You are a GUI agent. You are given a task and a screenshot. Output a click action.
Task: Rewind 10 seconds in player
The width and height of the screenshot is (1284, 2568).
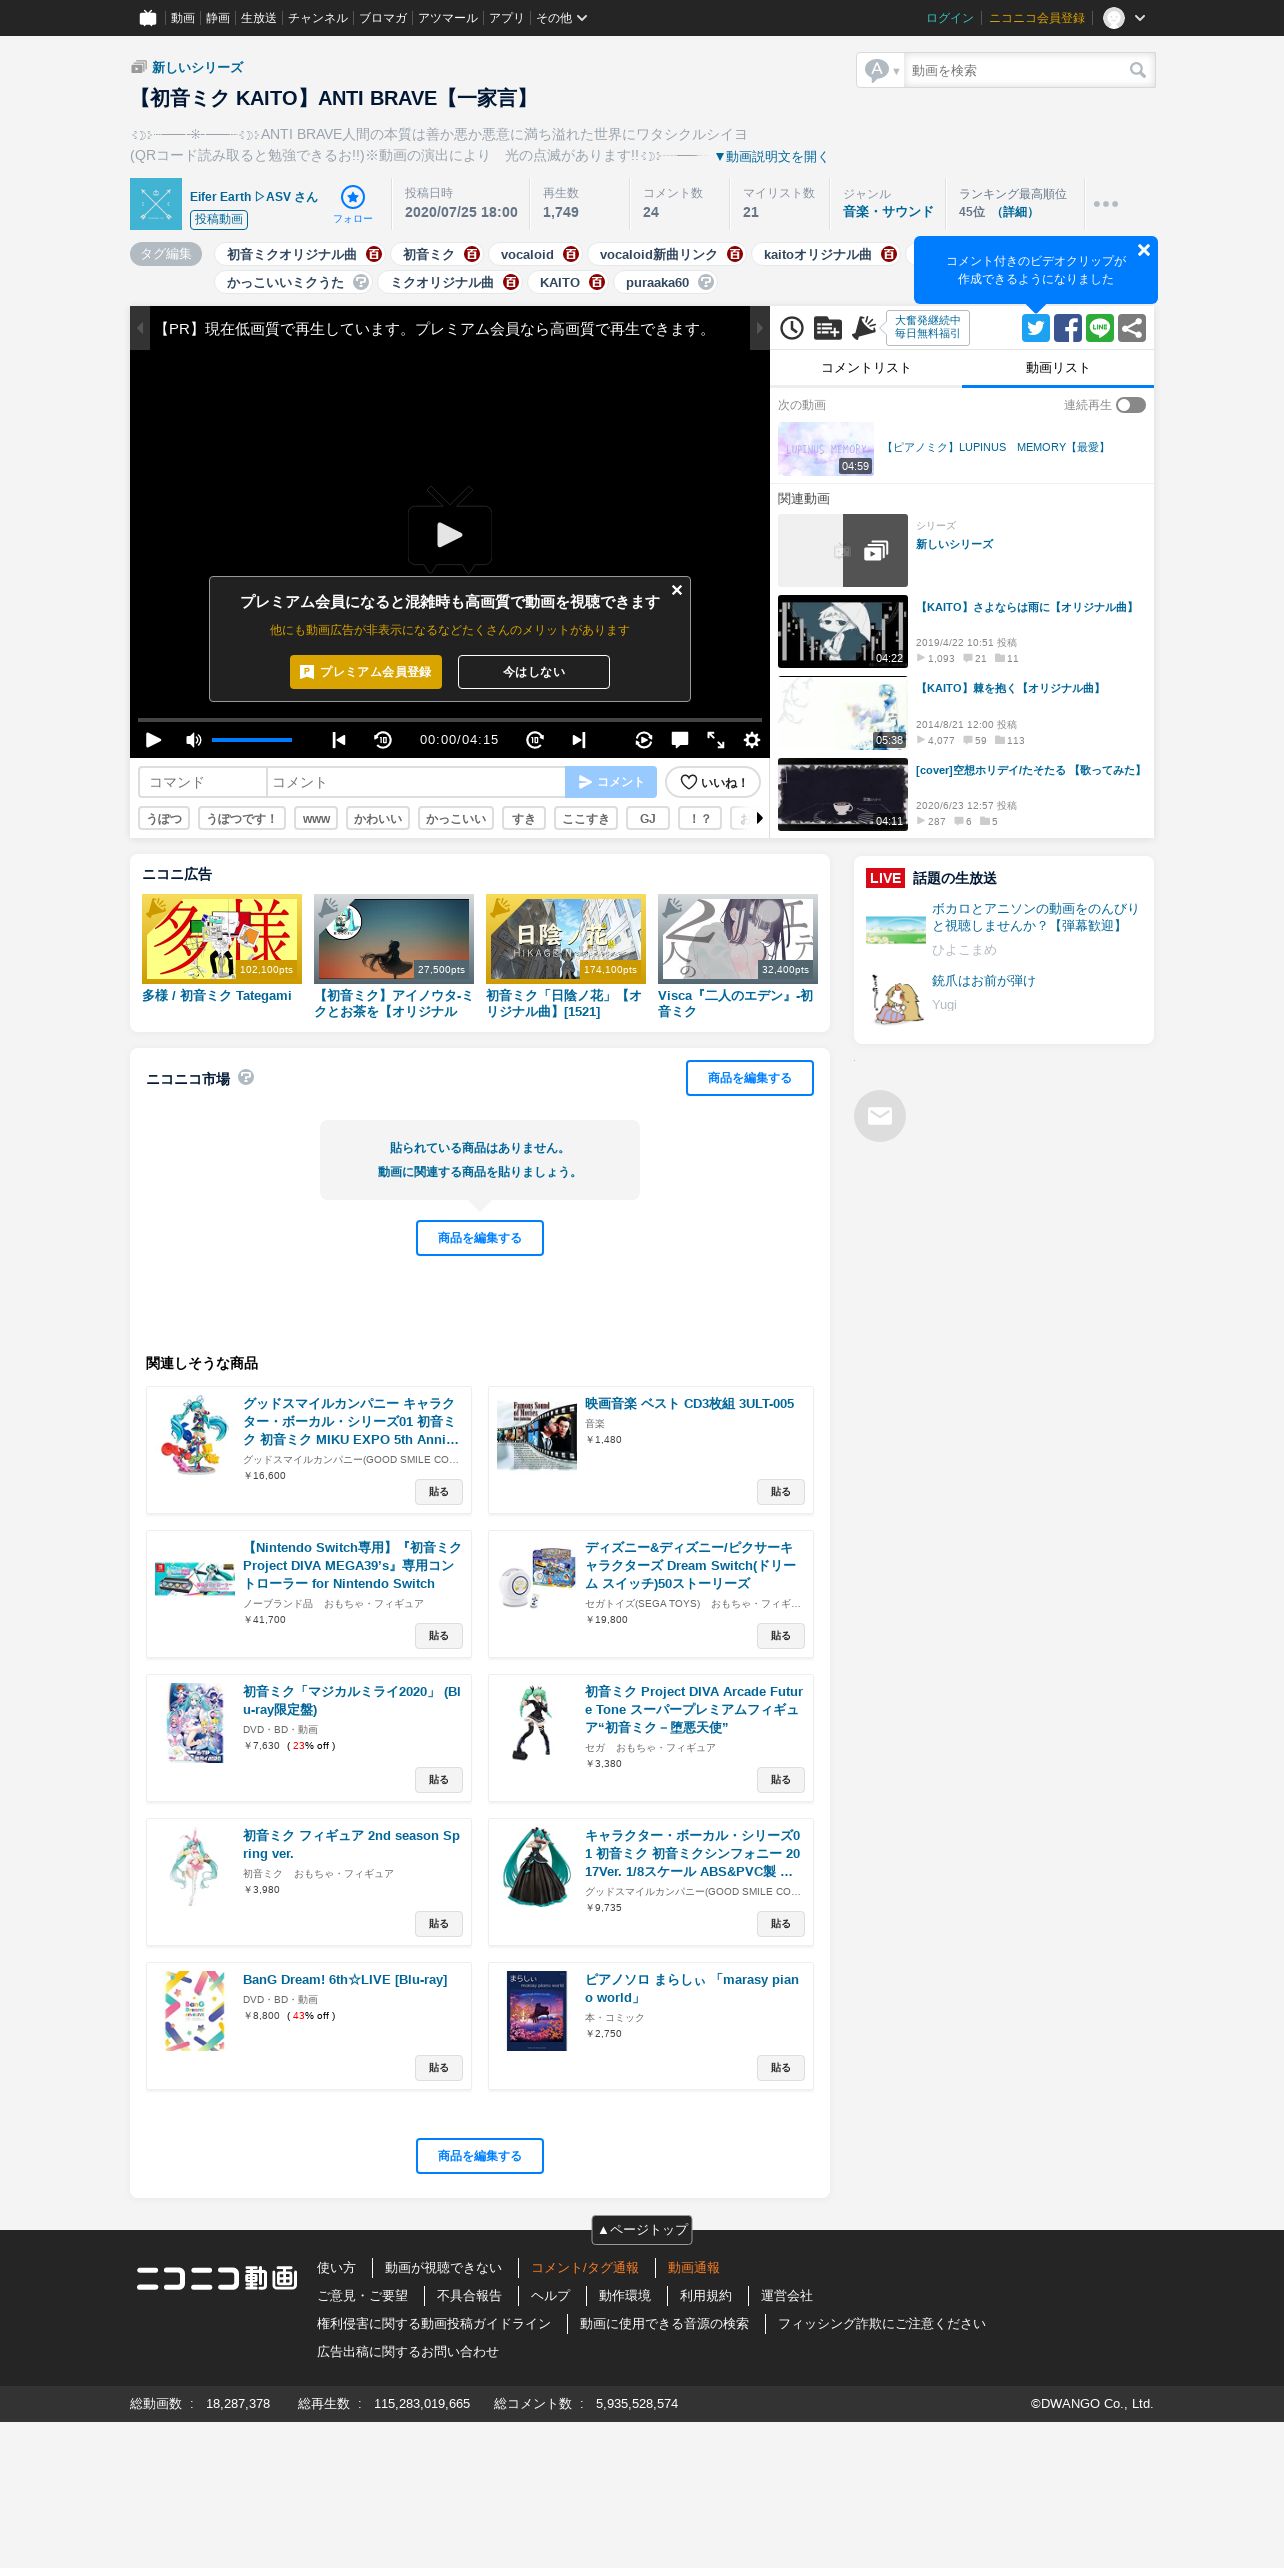(x=383, y=740)
